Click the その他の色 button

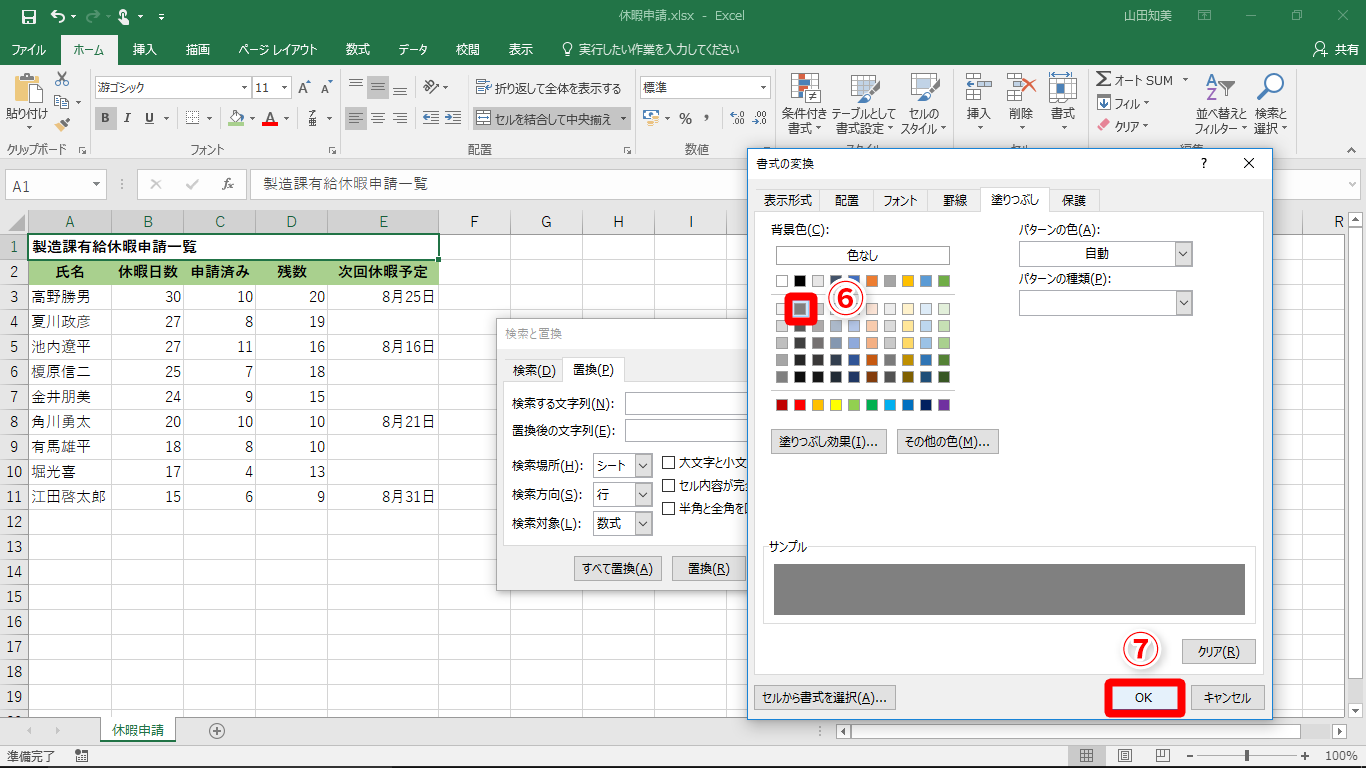coord(947,441)
